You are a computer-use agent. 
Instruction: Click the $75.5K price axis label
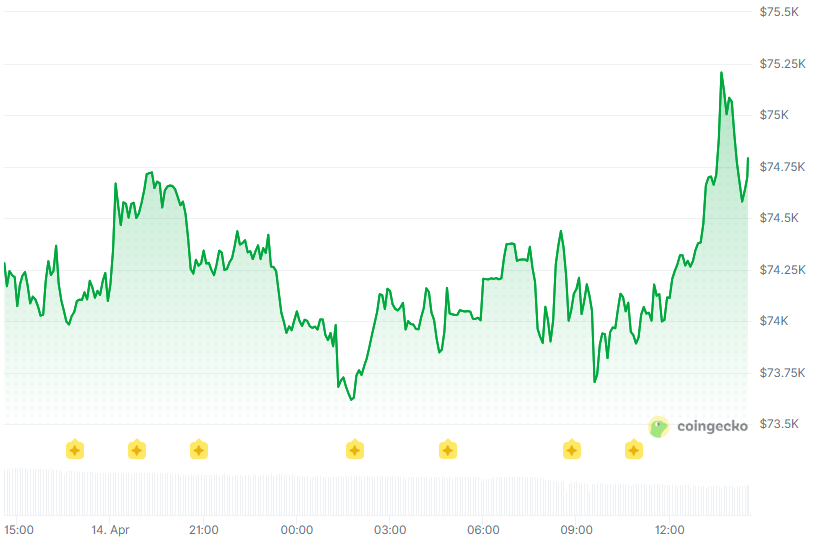click(x=779, y=12)
